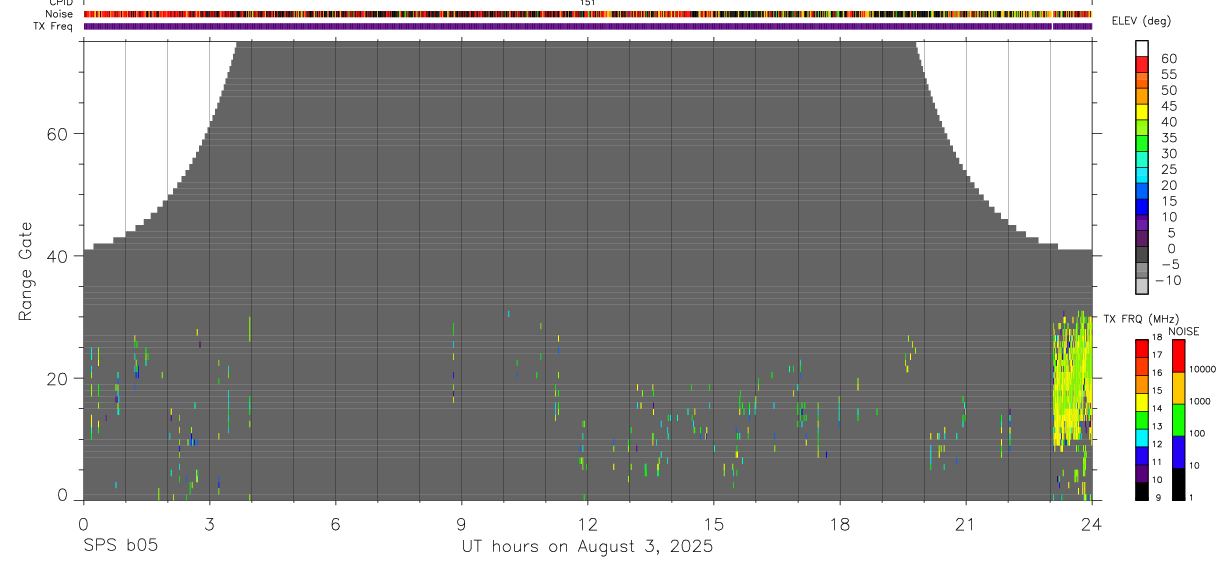Click the '-10' label on ELEV colorbar

[1166, 280]
